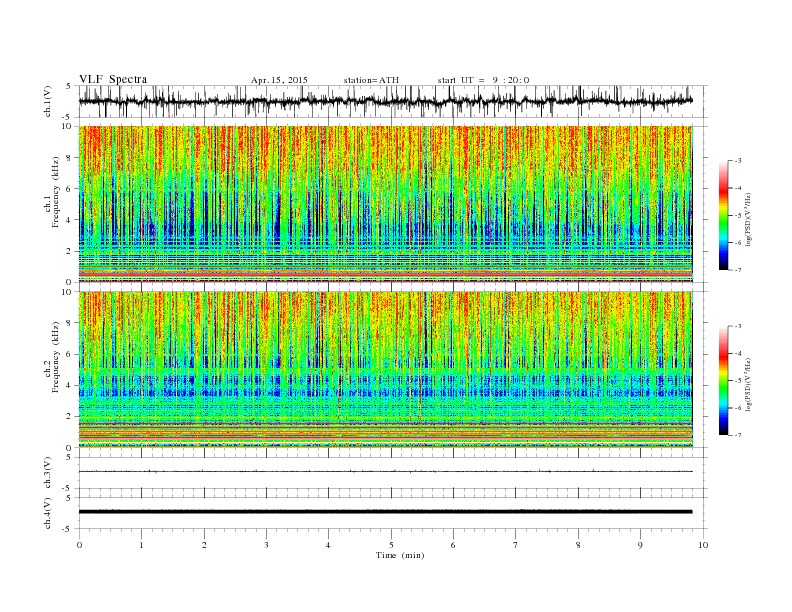Click the "start UT = 9:20:0" text
This screenshot has width=792, height=612.
pos(483,80)
